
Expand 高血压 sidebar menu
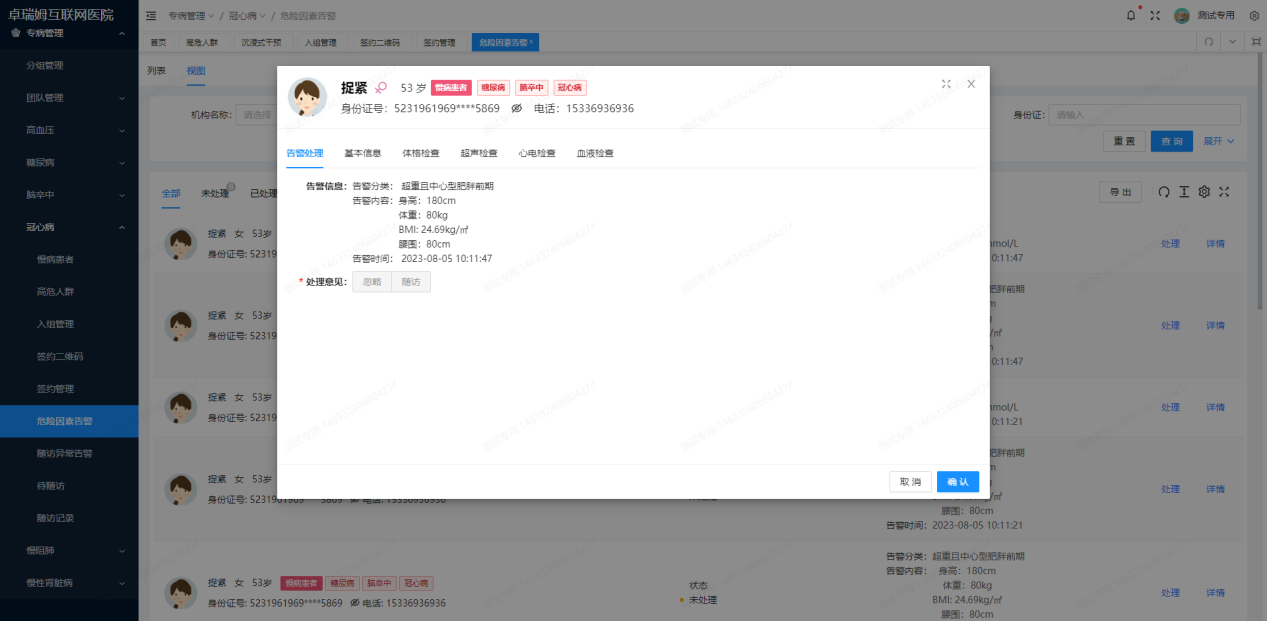69,130
